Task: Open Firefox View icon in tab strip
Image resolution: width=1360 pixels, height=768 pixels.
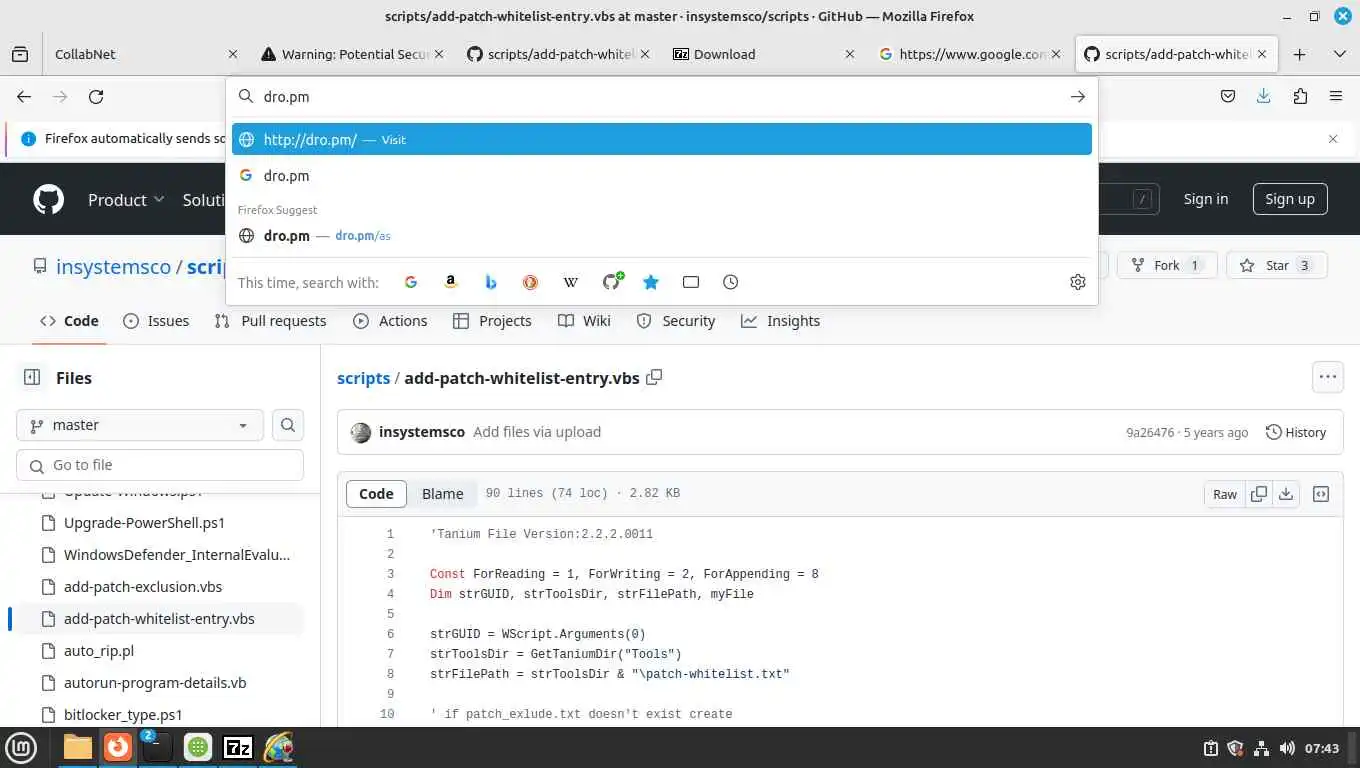Action: tap(20, 54)
